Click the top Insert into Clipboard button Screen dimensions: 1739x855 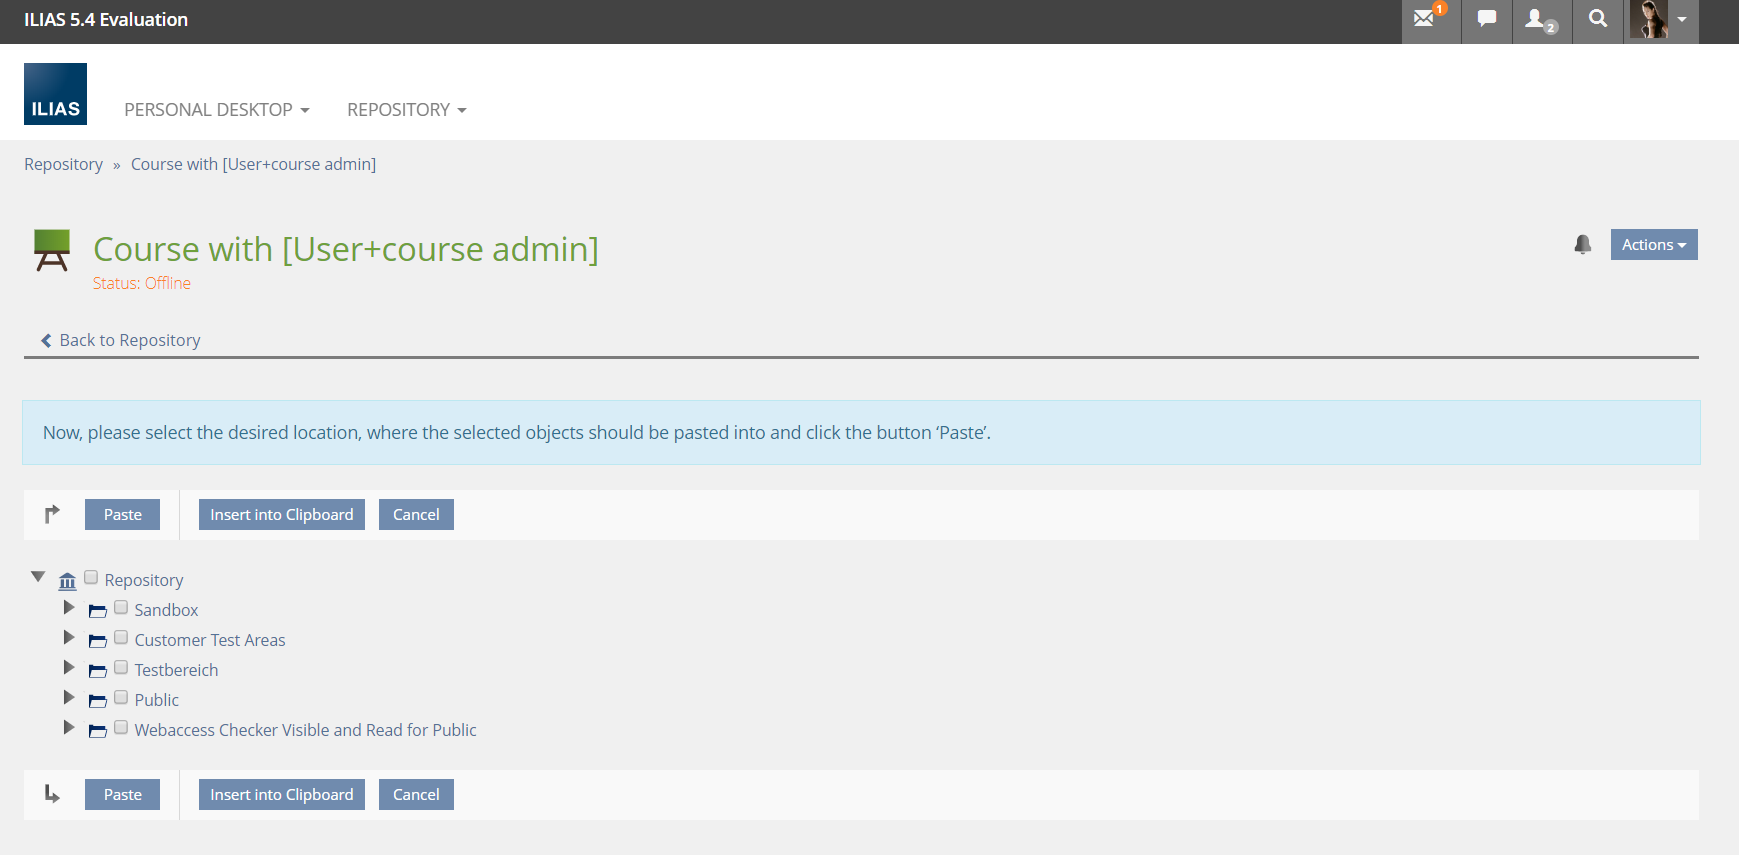coord(282,515)
